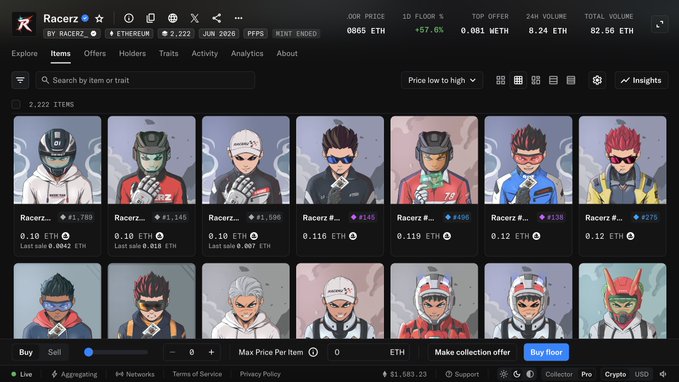Open Racerz #496 thumbnail

pos(434,160)
